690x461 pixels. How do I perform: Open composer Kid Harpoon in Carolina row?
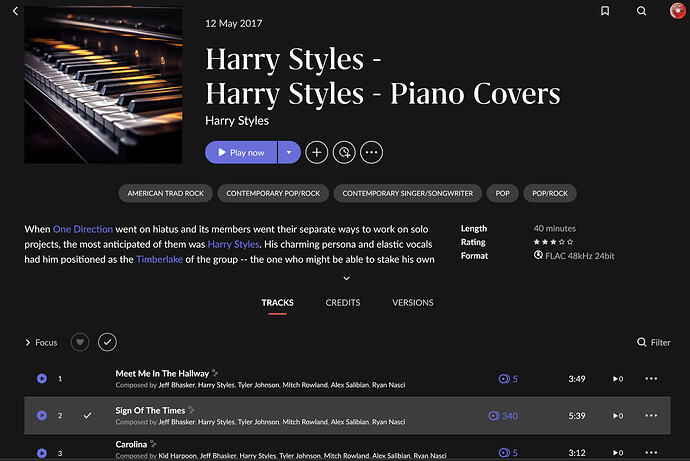point(177,456)
